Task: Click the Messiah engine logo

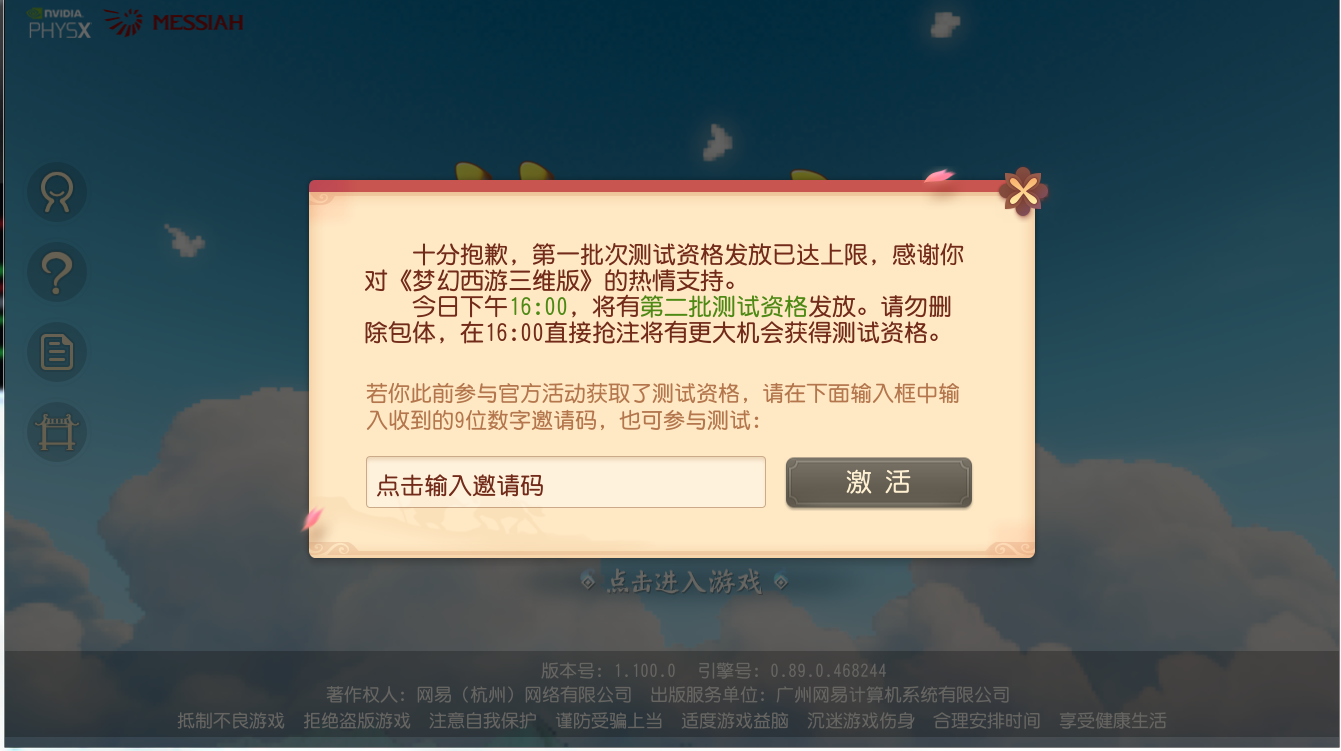Action: click(x=174, y=22)
